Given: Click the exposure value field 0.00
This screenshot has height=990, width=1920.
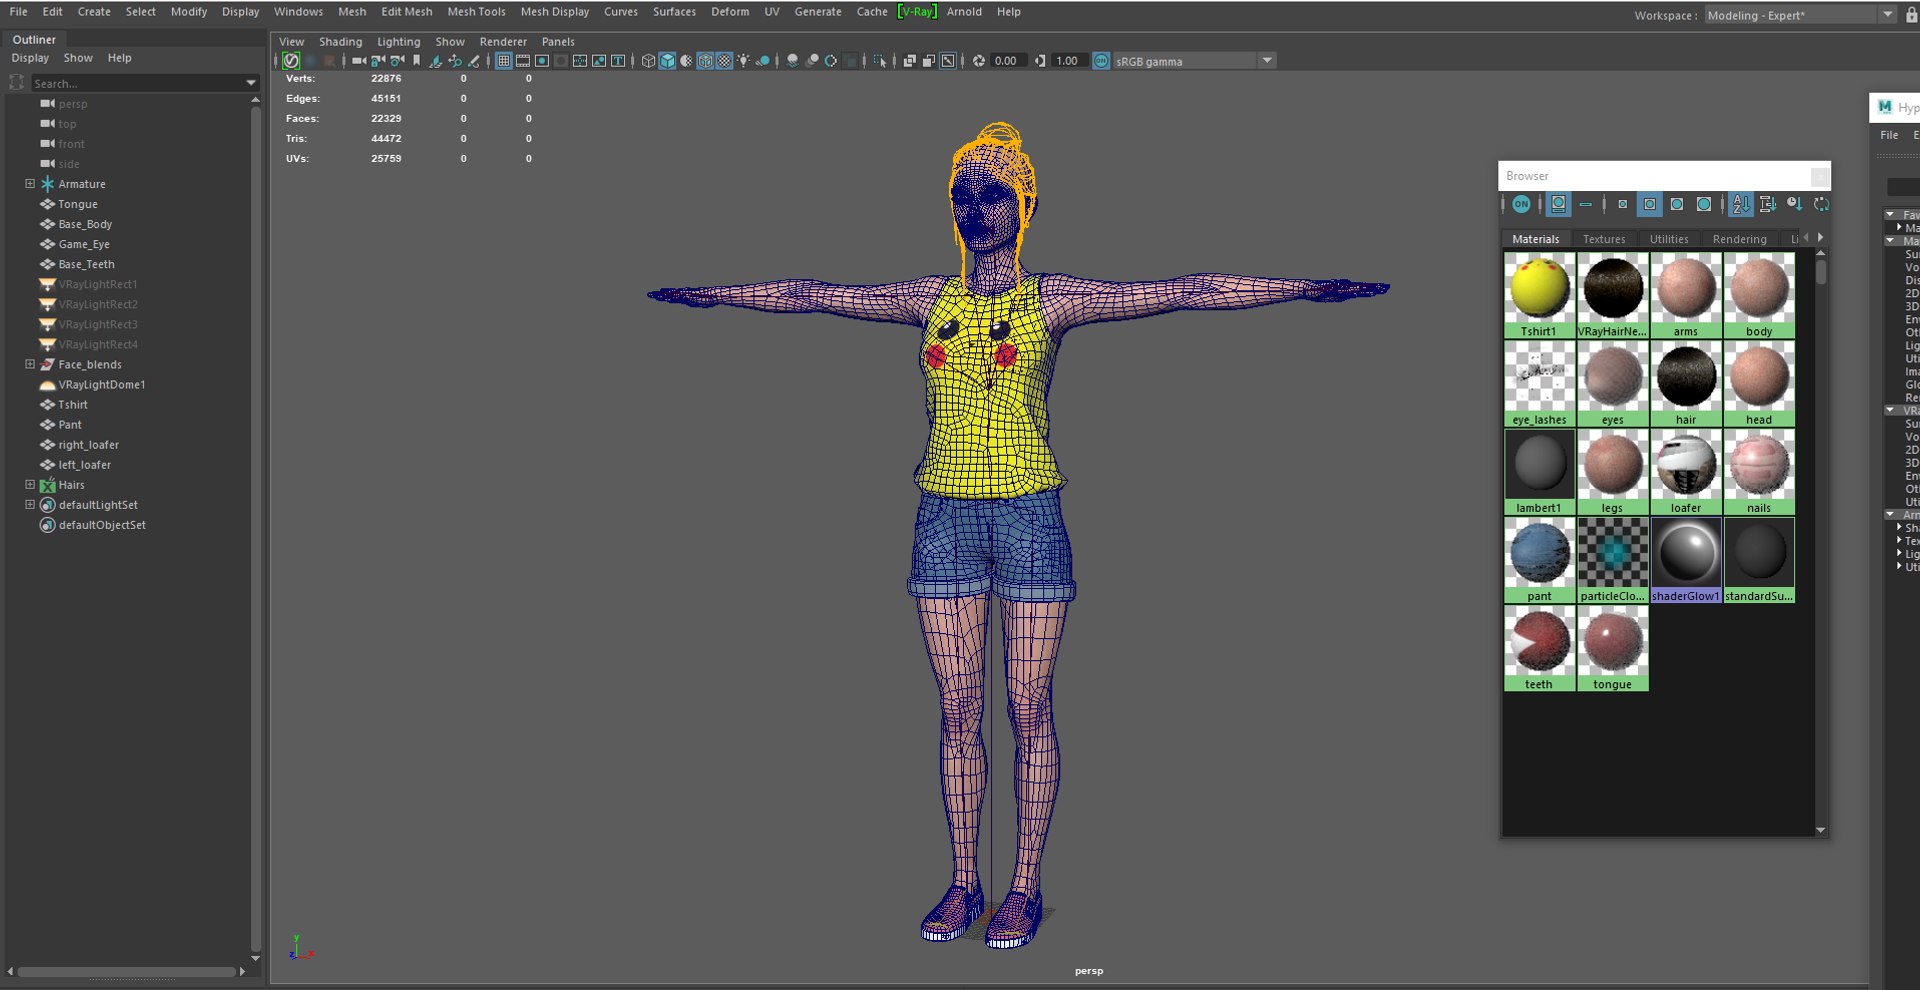Looking at the screenshot, I should point(1008,61).
